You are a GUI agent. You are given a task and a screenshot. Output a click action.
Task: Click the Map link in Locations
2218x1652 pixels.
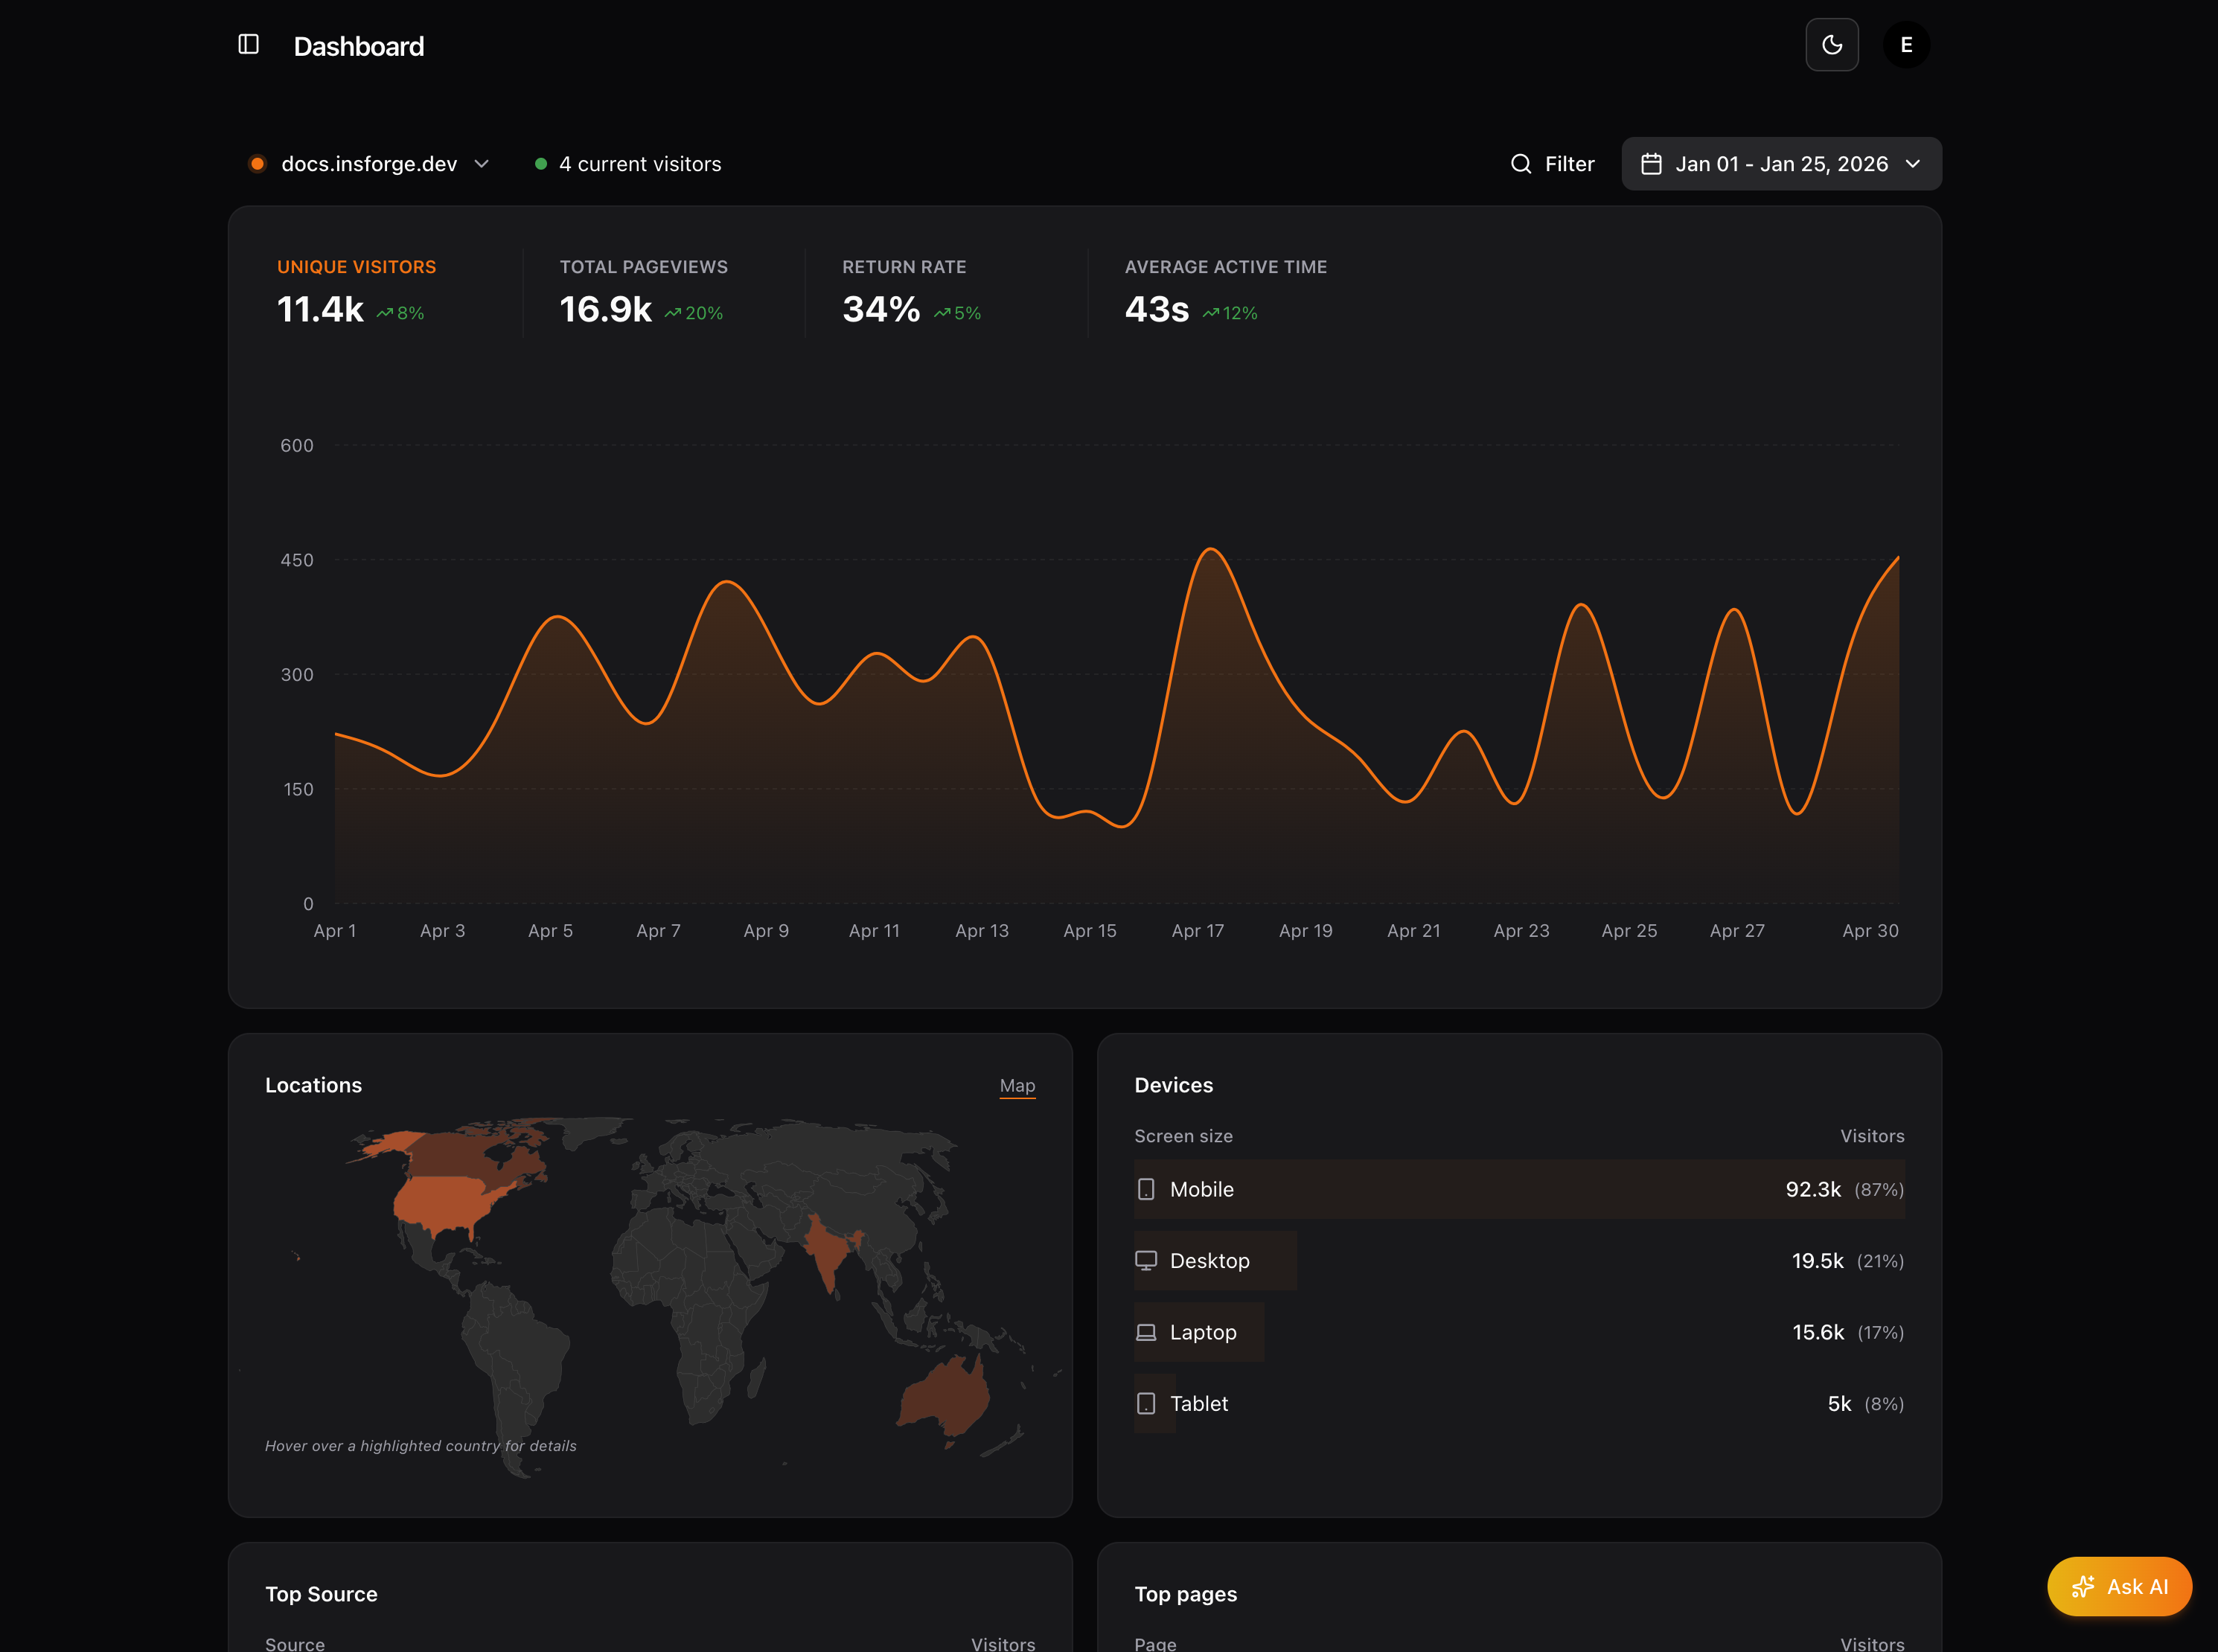(1016, 1085)
